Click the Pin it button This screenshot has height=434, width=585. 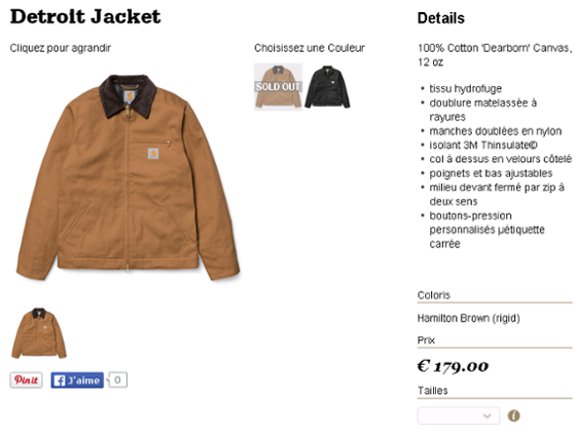[26, 380]
